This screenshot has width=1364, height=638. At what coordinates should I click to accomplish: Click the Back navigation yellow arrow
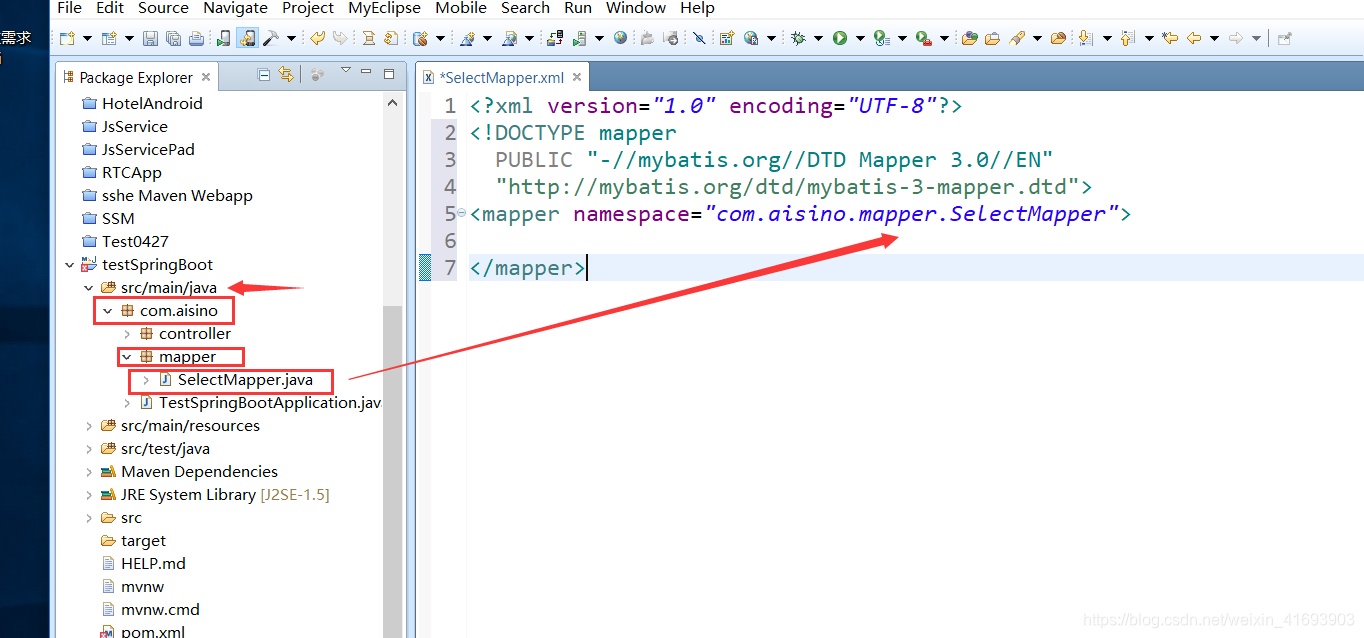[x=1194, y=38]
